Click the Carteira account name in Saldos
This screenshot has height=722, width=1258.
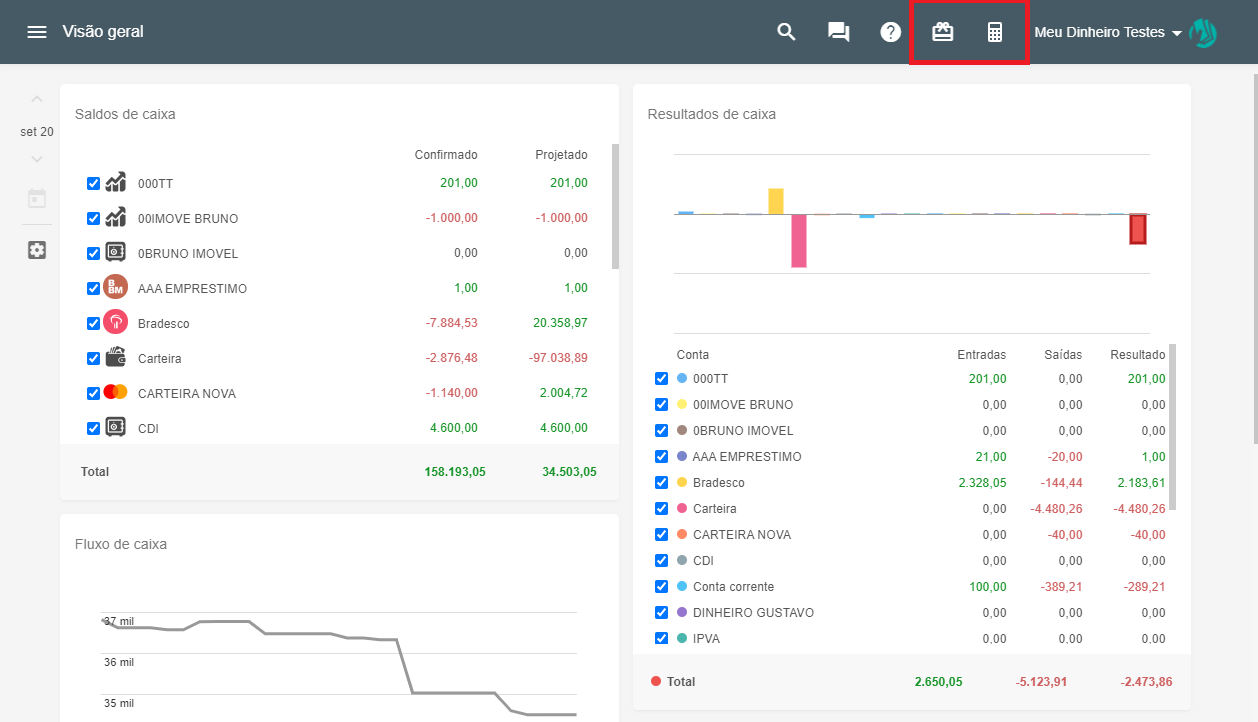pyautogui.click(x=160, y=358)
